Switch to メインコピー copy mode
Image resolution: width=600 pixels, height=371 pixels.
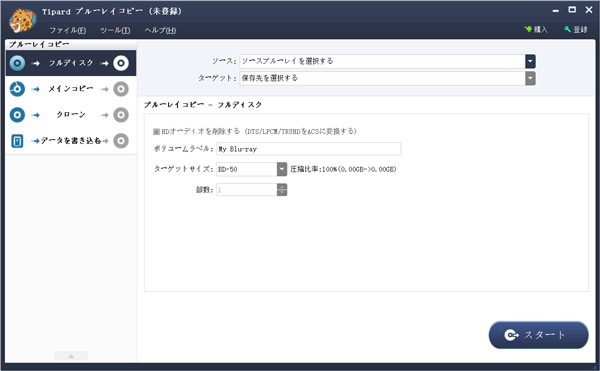(x=71, y=89)
